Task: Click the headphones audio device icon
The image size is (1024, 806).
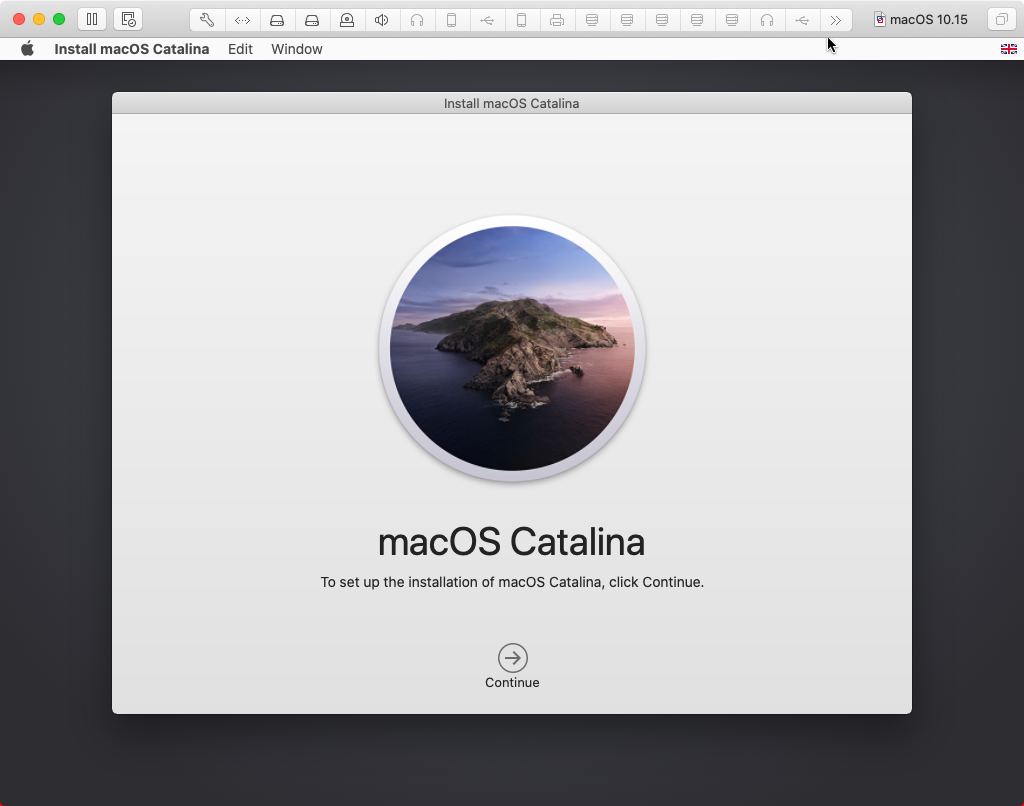Action: pyautogui.click(x=417, y=19)
